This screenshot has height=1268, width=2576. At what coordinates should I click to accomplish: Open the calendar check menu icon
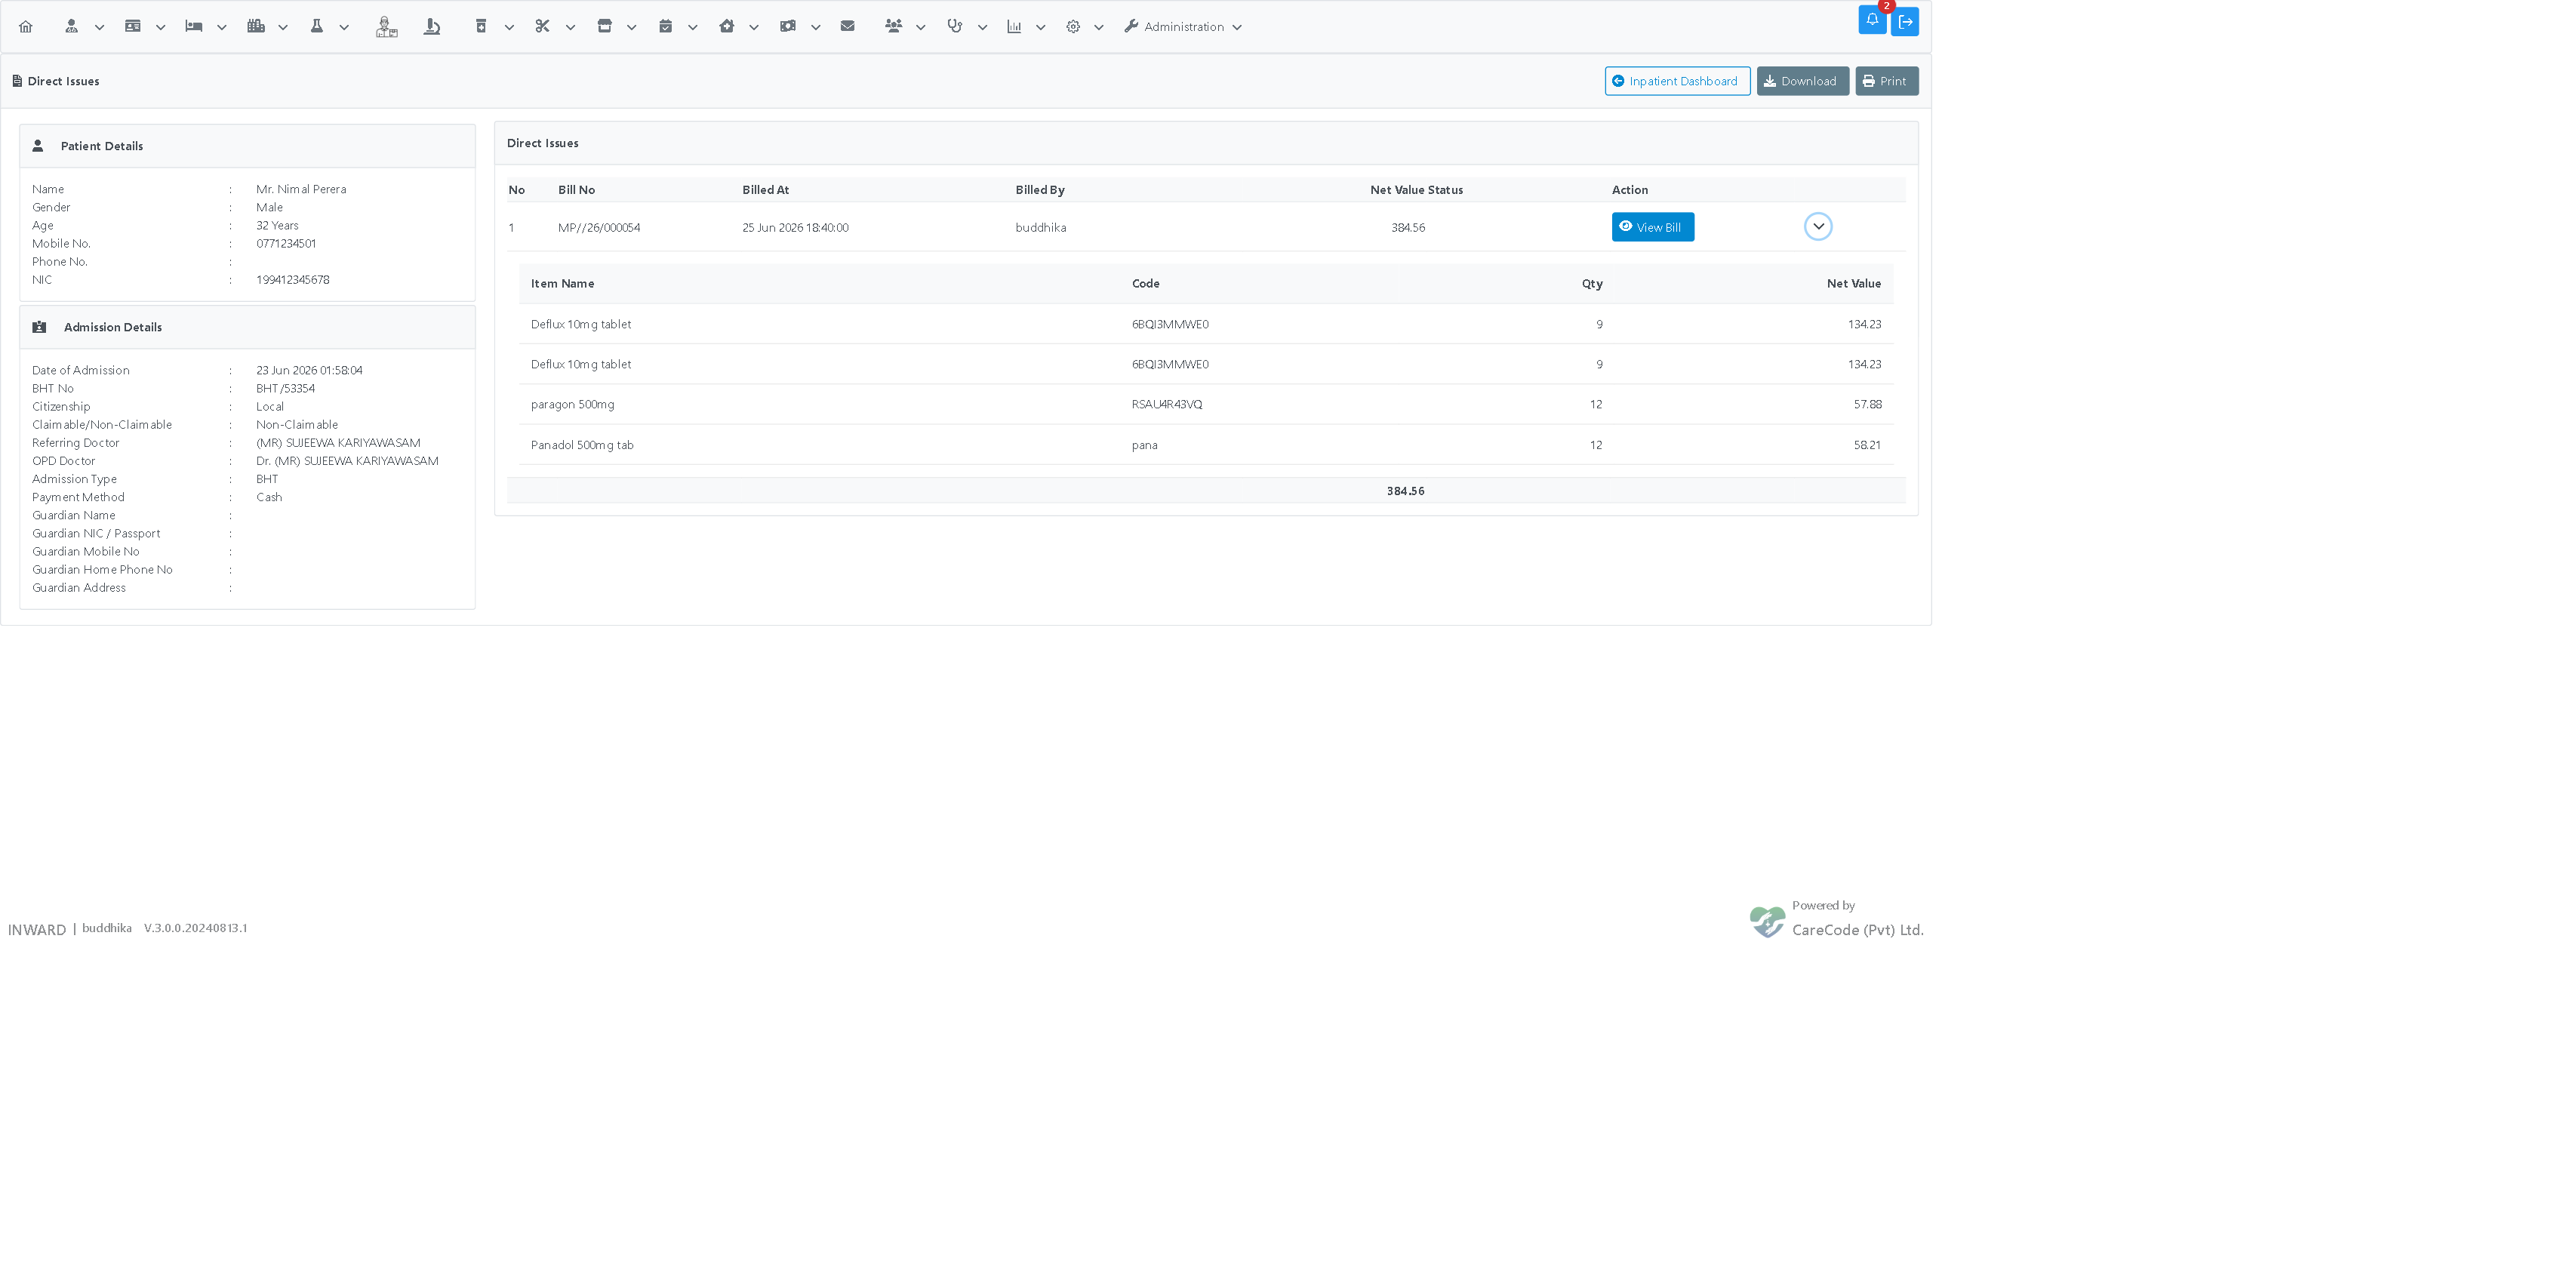(x=665, y=27)
